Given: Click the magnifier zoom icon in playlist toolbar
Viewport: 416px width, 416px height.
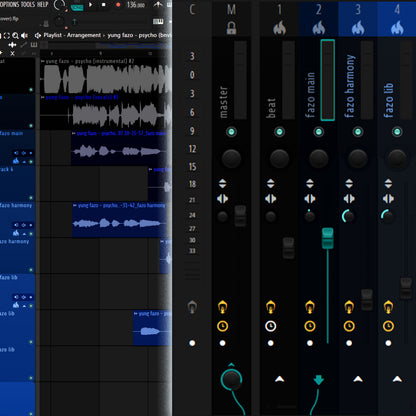Looking at the screenshot, I should 15,35.
